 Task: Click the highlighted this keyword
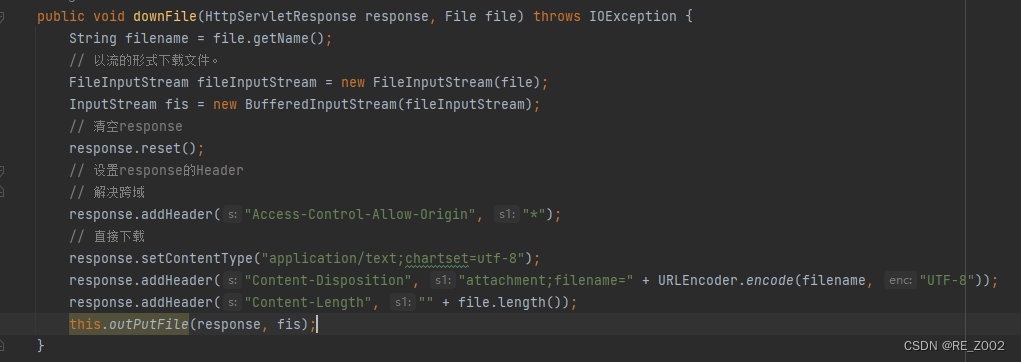(x=85, y=324)
